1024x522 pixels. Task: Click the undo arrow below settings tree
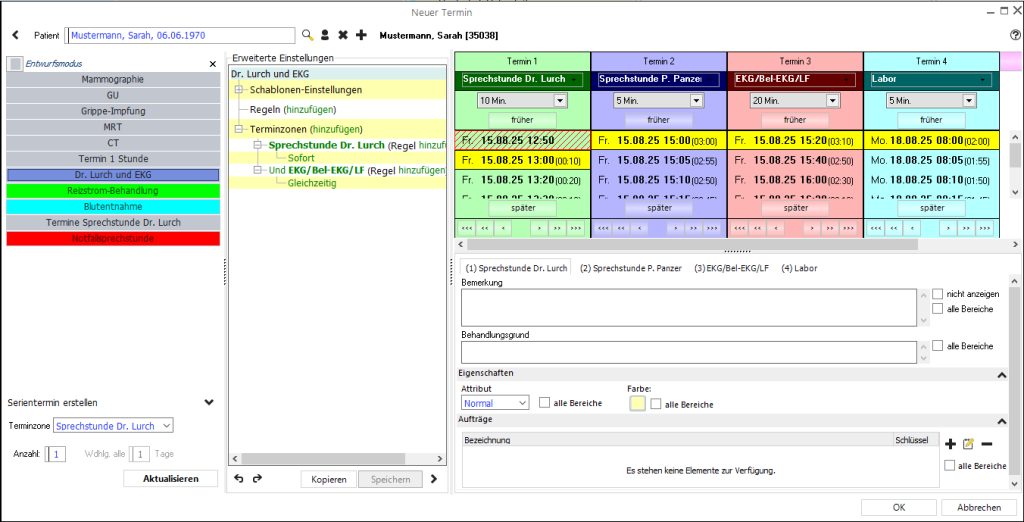pos(239,479)
